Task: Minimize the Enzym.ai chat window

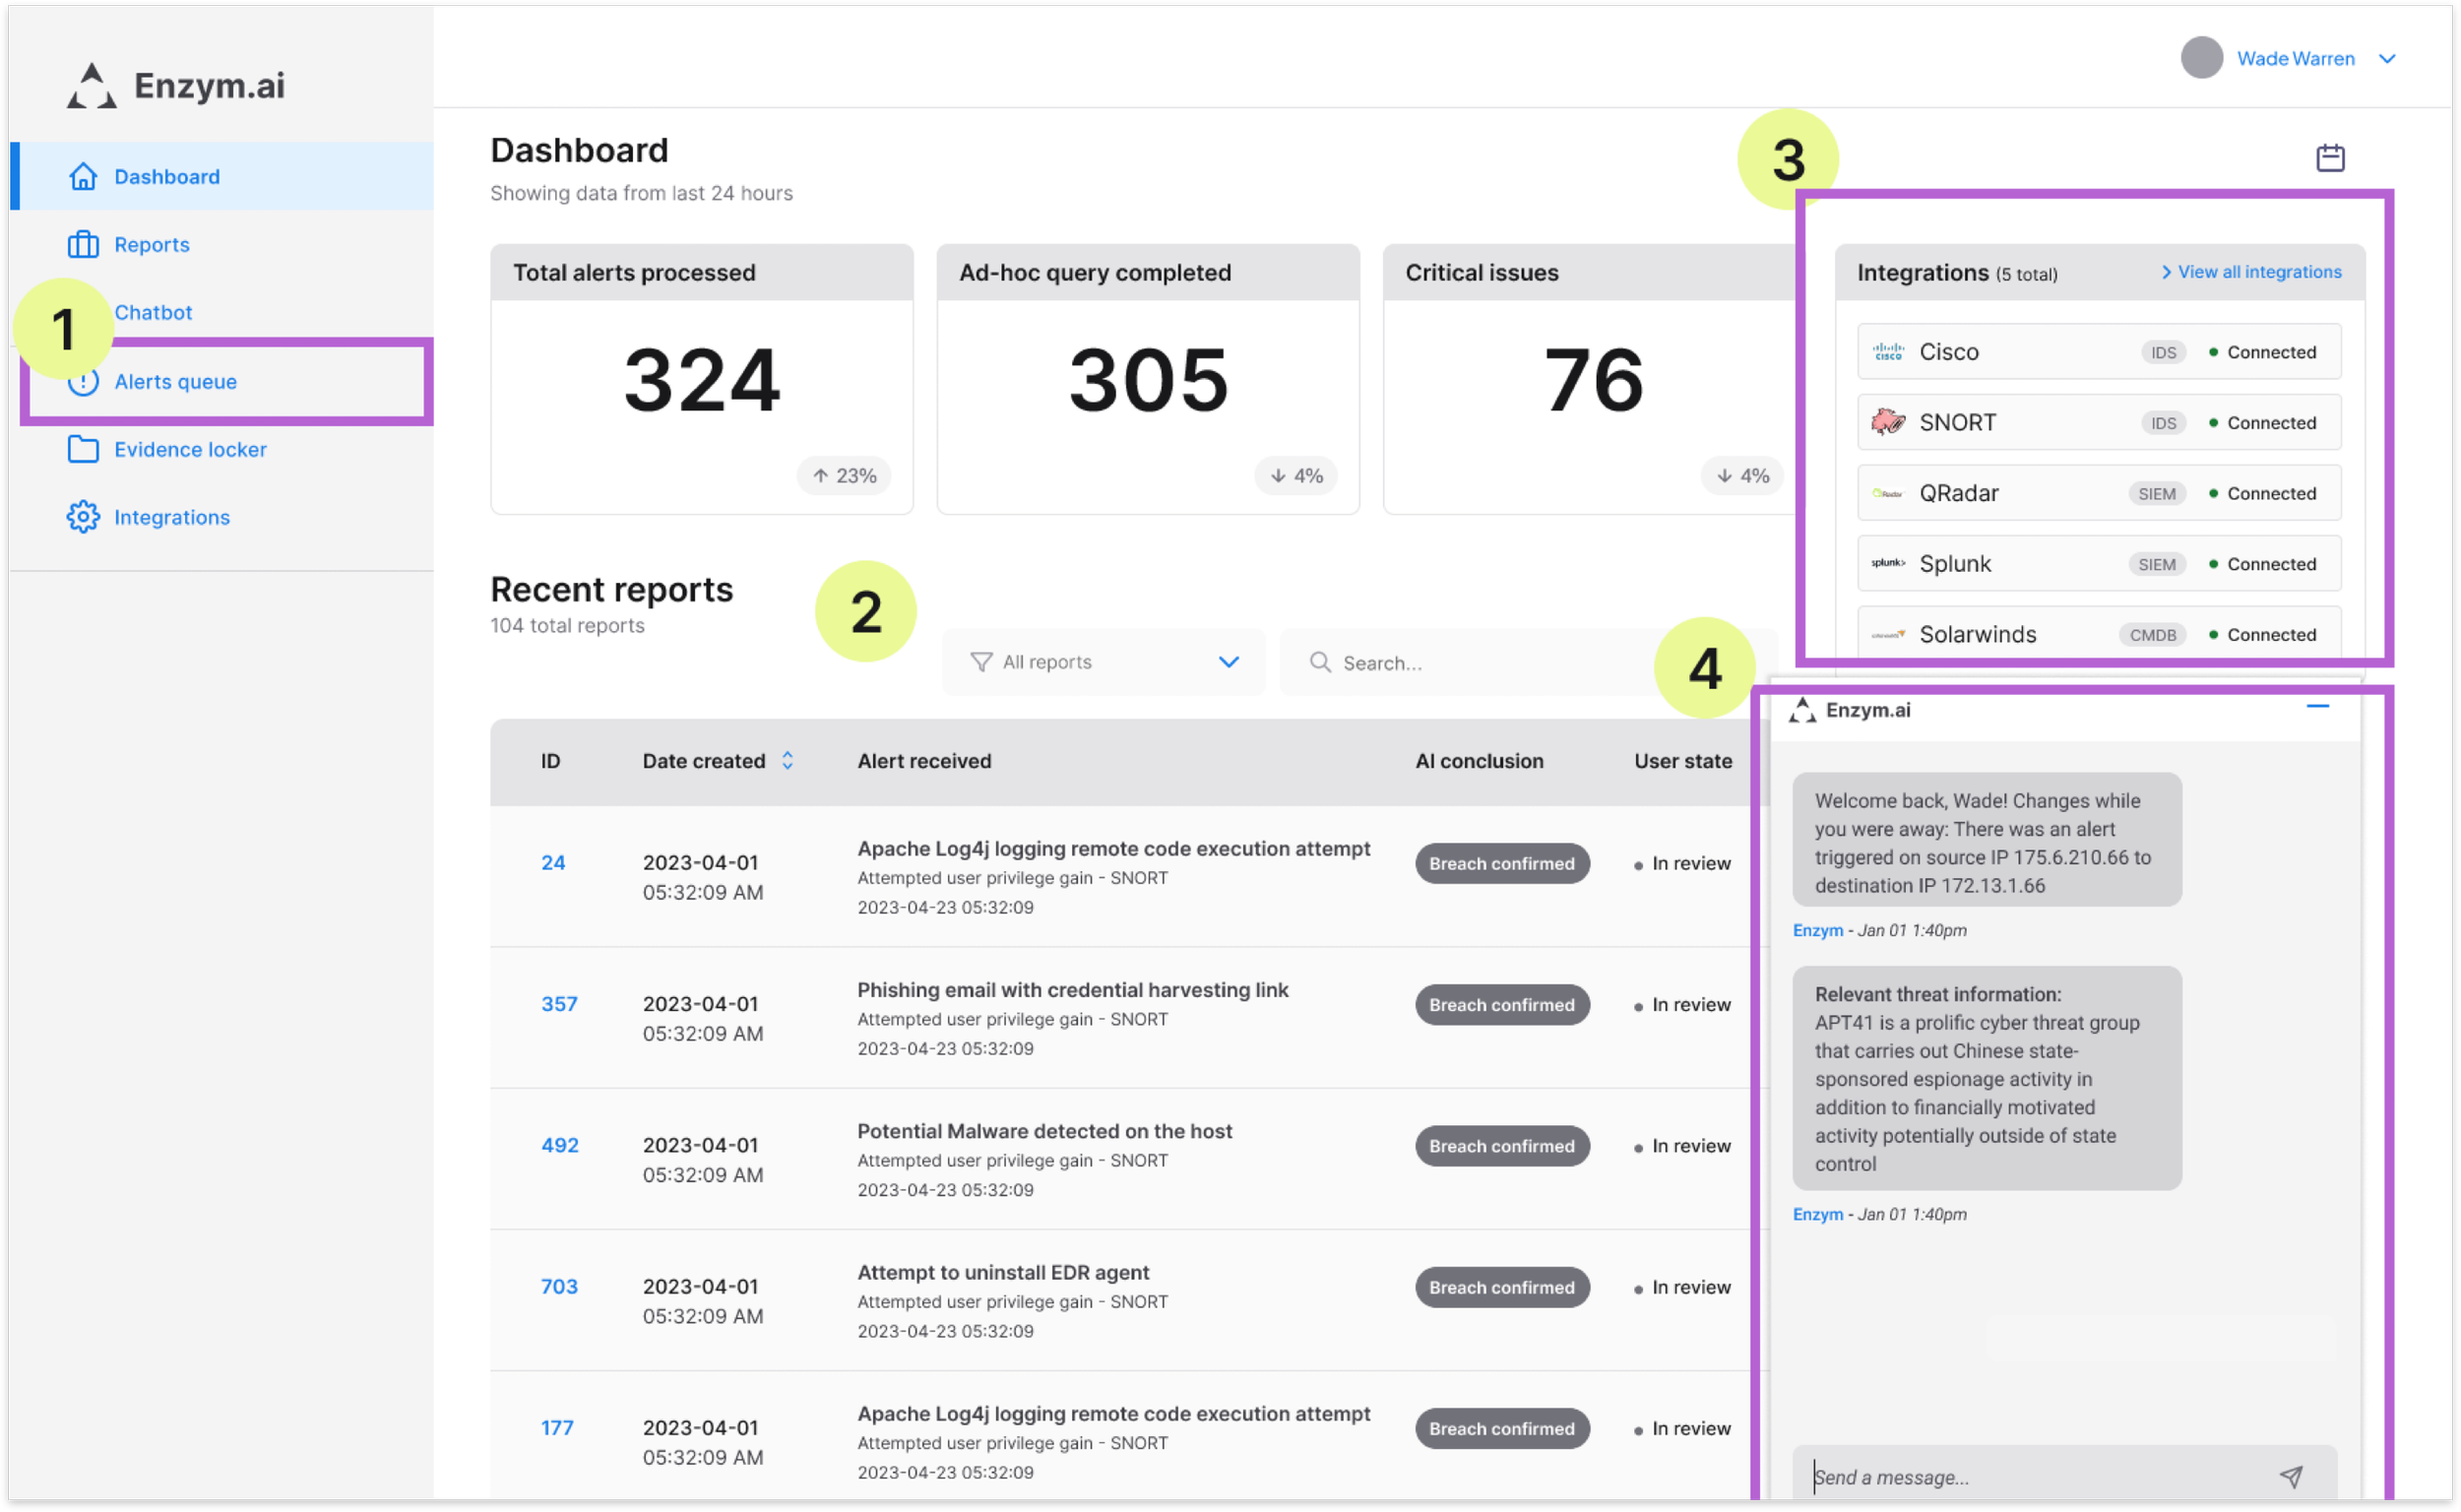Action: 2317,707
